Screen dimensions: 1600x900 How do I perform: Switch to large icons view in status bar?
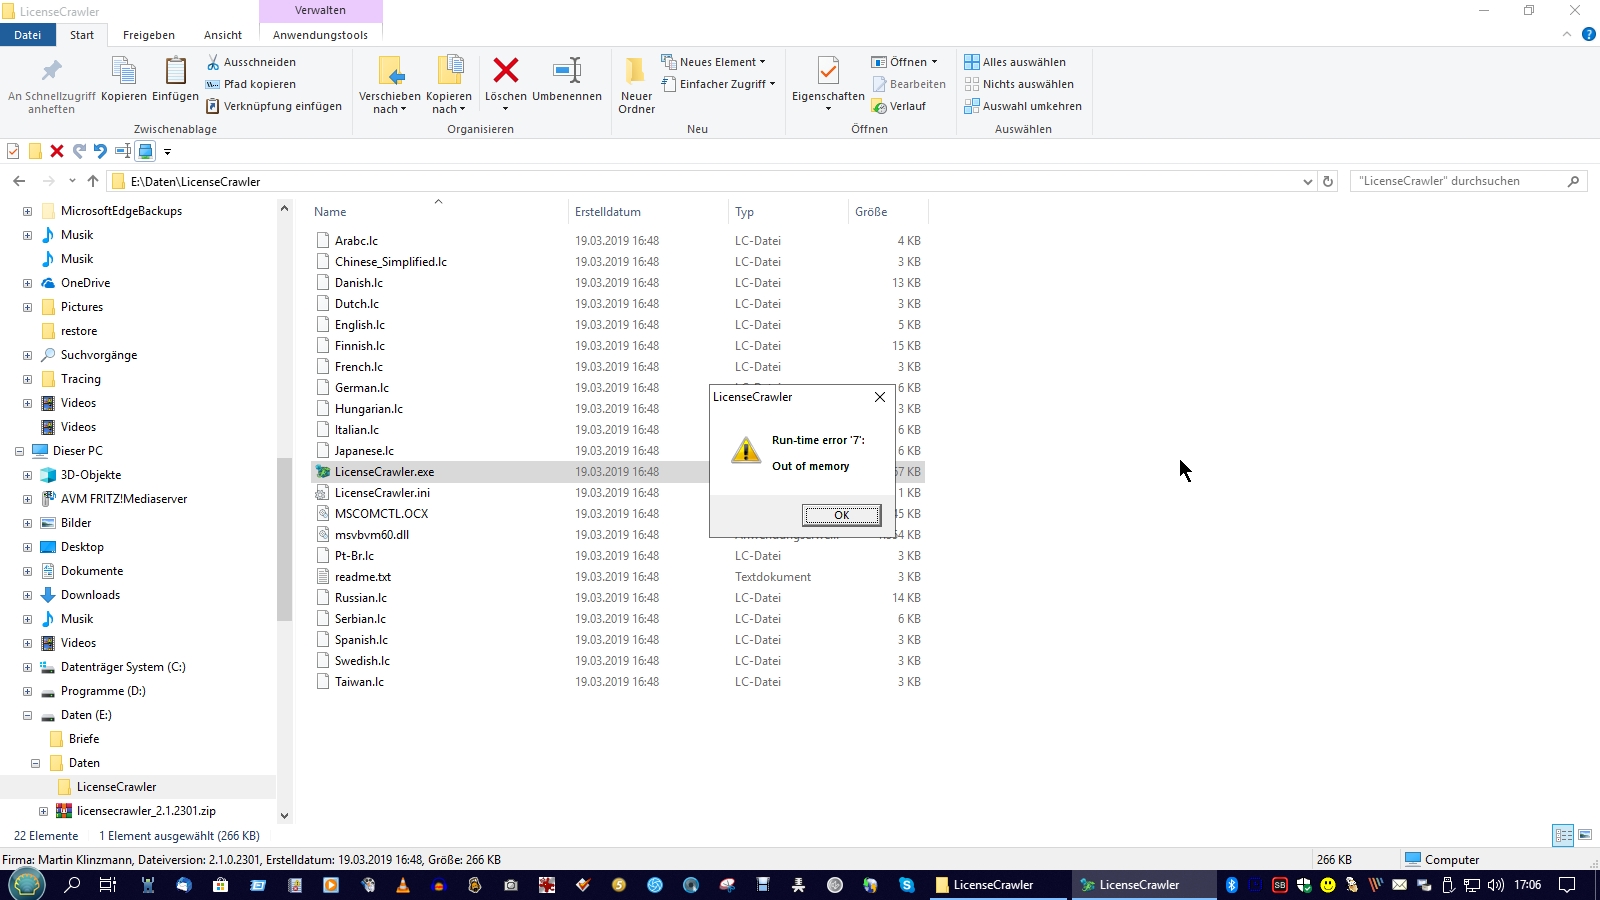(1585, 835)
